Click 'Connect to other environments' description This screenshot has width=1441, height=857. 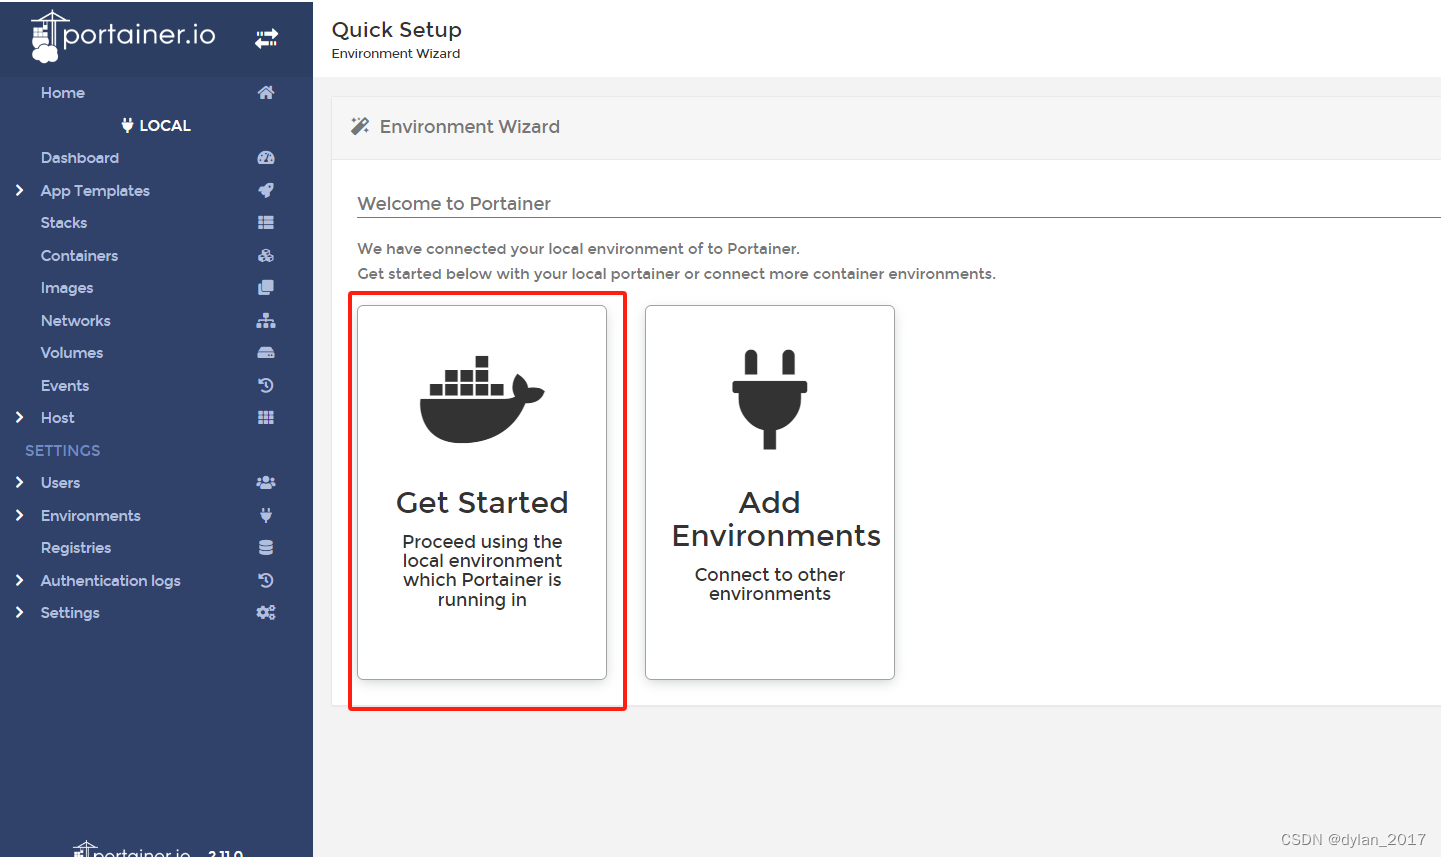(770, 584)
